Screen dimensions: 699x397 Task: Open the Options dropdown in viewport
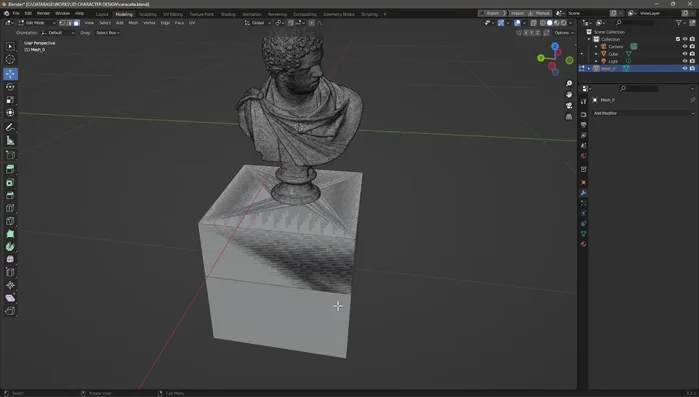click(x=563, y=33)
